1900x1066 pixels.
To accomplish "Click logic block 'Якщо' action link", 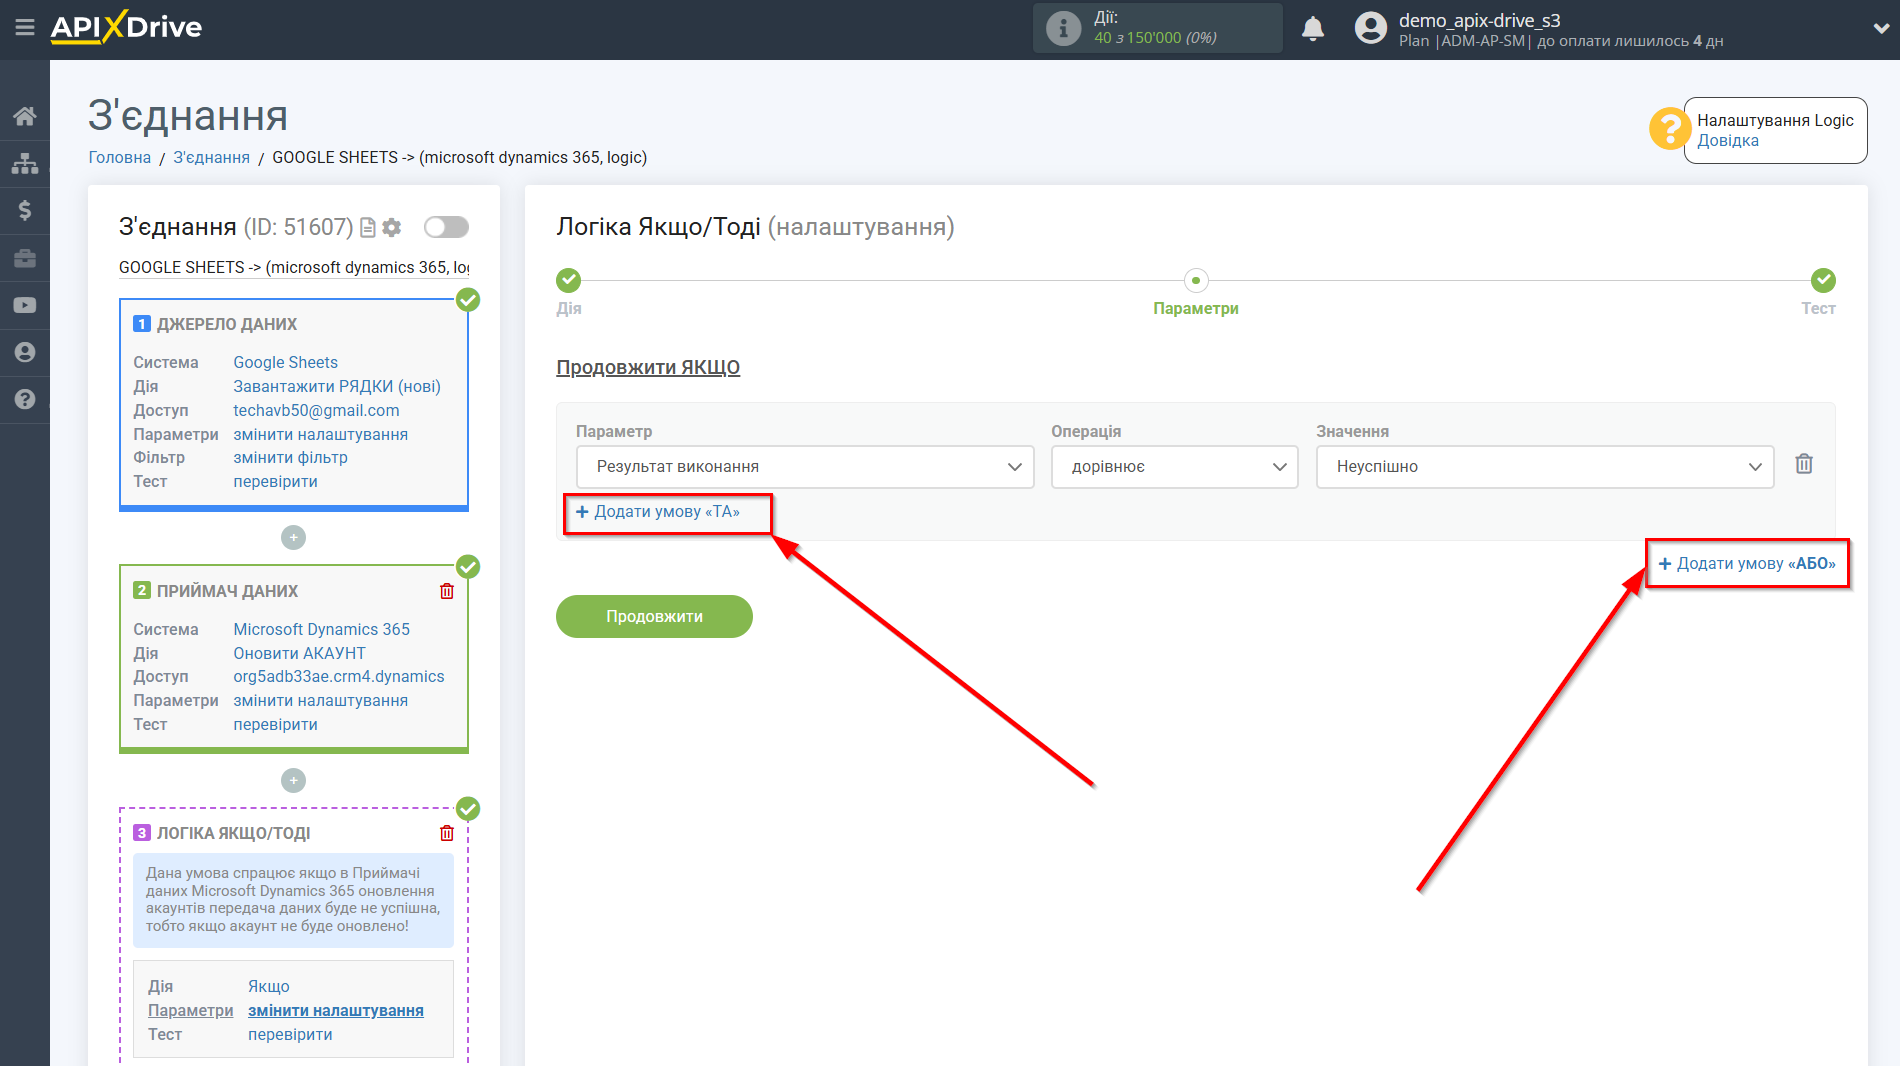I will 269,986.
